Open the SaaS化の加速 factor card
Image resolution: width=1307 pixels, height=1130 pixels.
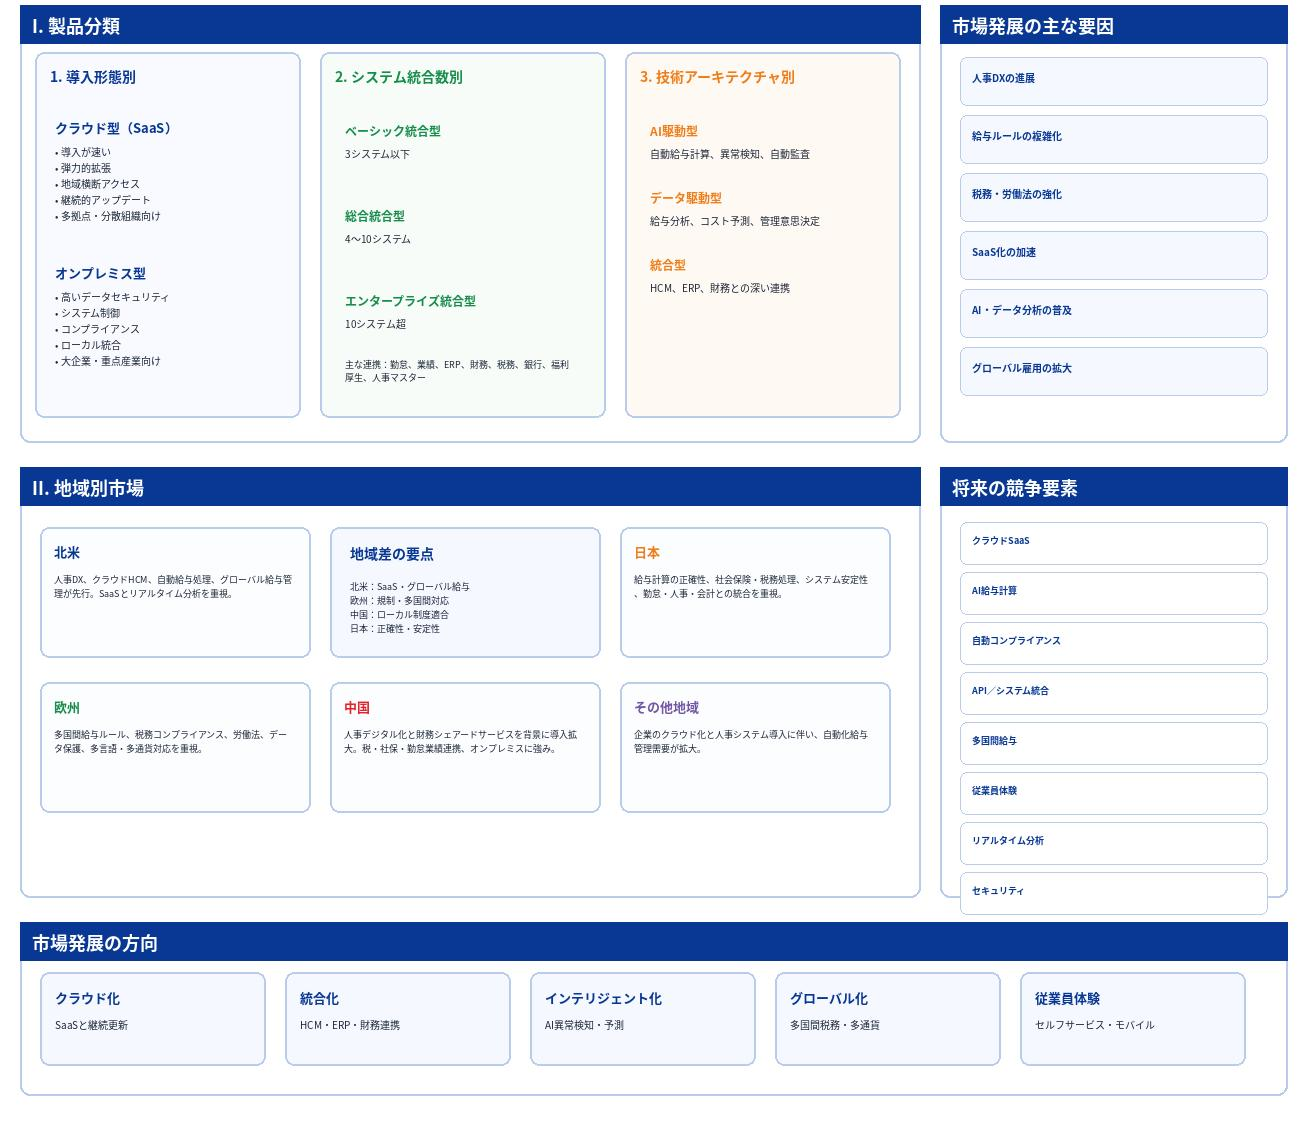coord(1113,255)
